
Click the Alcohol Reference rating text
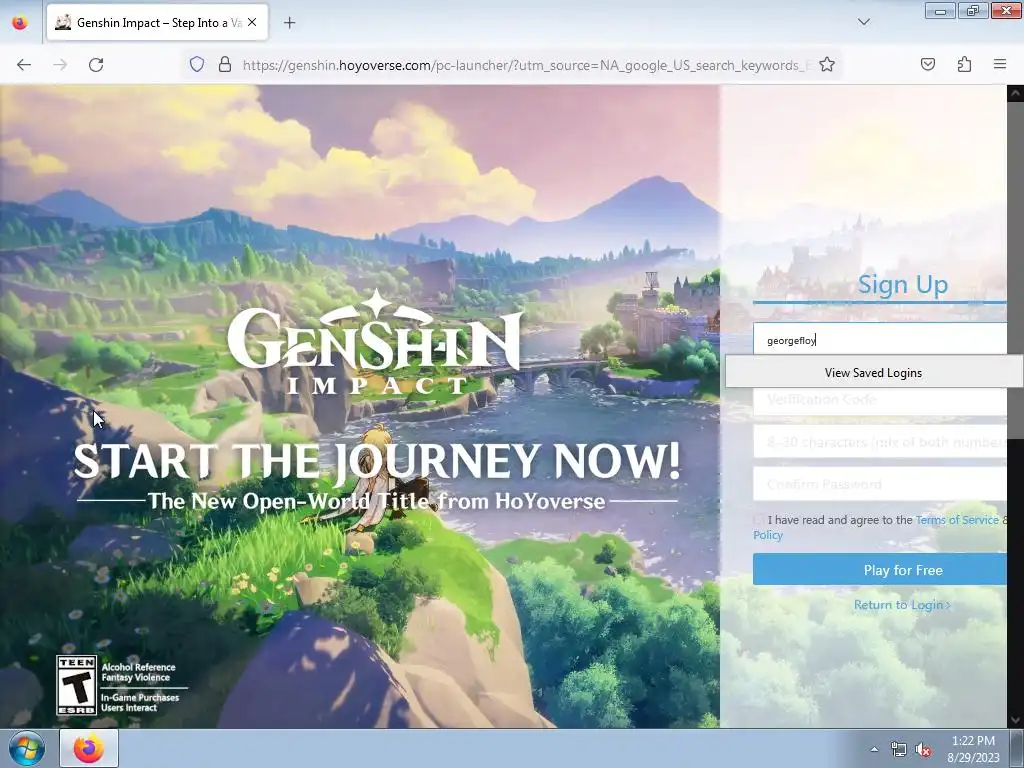(138, 667)
